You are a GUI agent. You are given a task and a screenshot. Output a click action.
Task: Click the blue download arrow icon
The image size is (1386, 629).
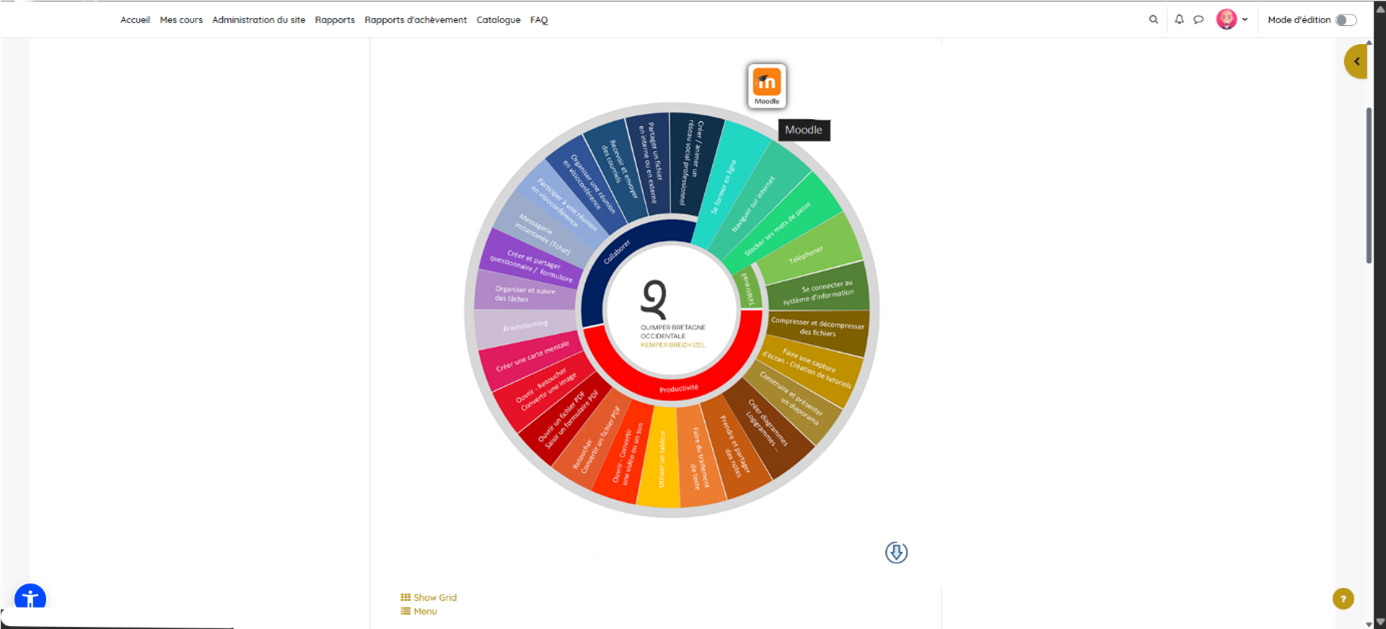896,553
